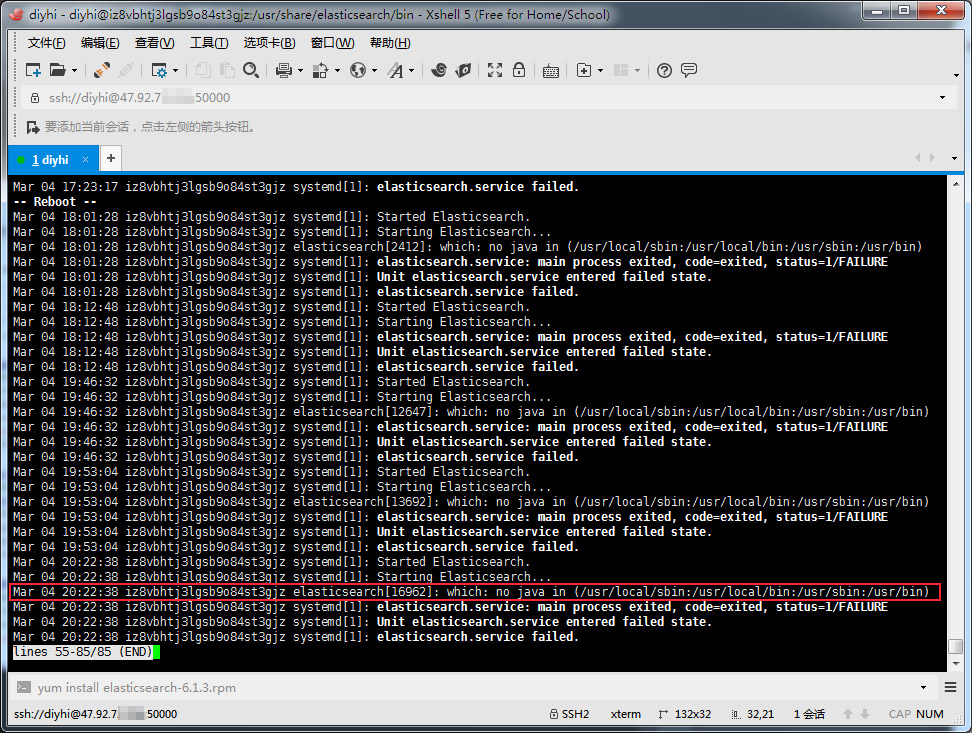Open the virtual keyboard icon
This screenshot has height=733, width=972.
tap(551, 70)
